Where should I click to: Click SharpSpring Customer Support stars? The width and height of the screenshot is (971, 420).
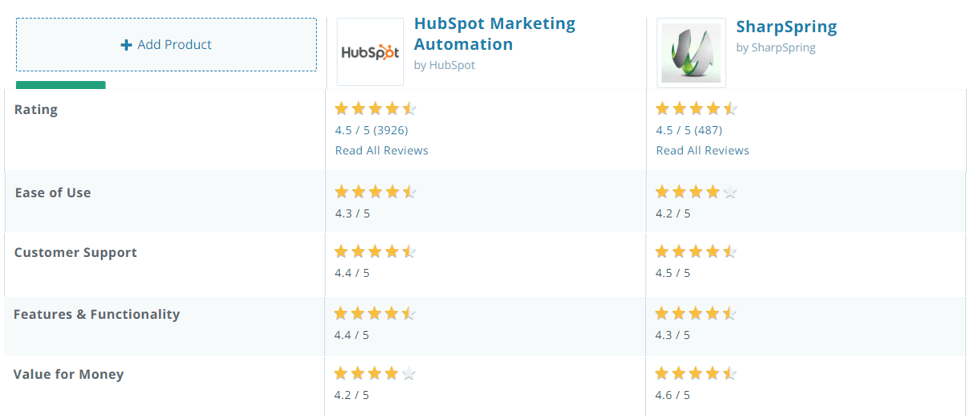pos(696,252)
